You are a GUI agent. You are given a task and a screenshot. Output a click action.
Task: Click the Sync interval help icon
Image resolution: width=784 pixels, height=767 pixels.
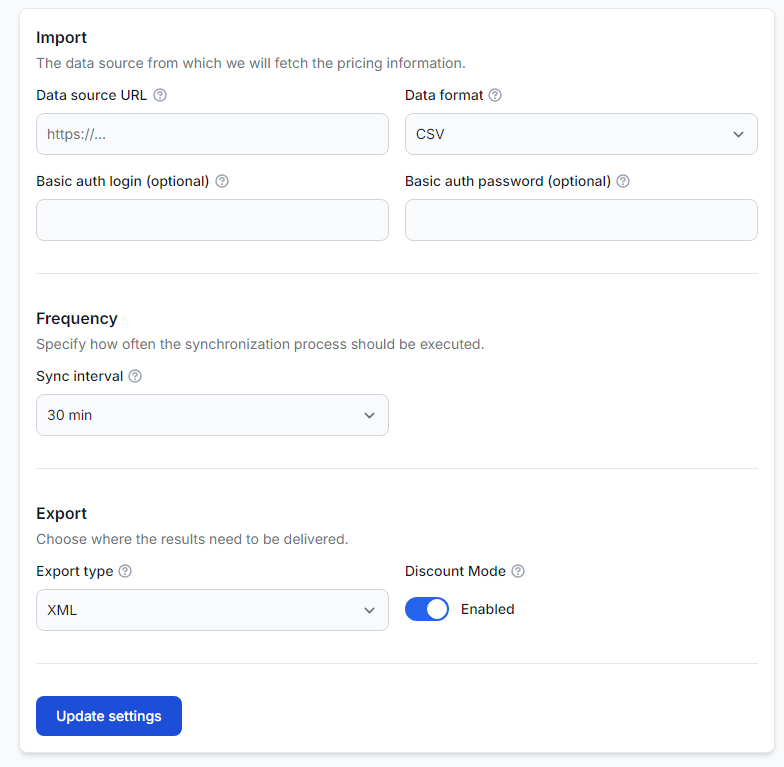[135, 376]
